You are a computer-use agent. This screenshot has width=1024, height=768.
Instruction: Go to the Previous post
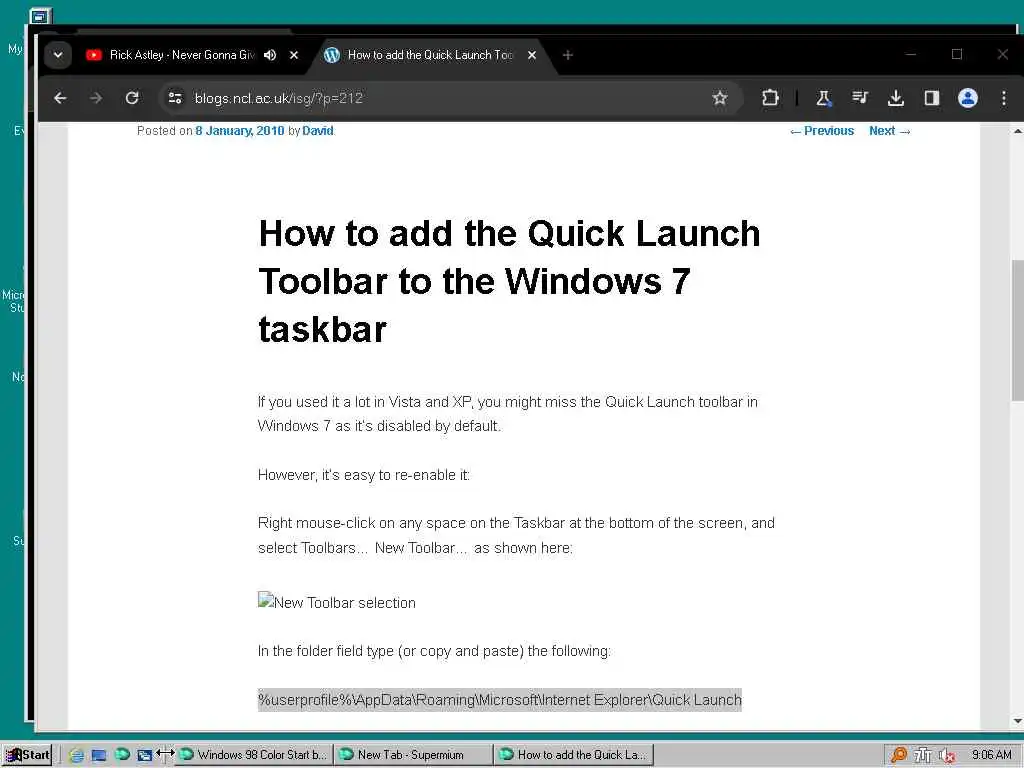coord(822,131)
